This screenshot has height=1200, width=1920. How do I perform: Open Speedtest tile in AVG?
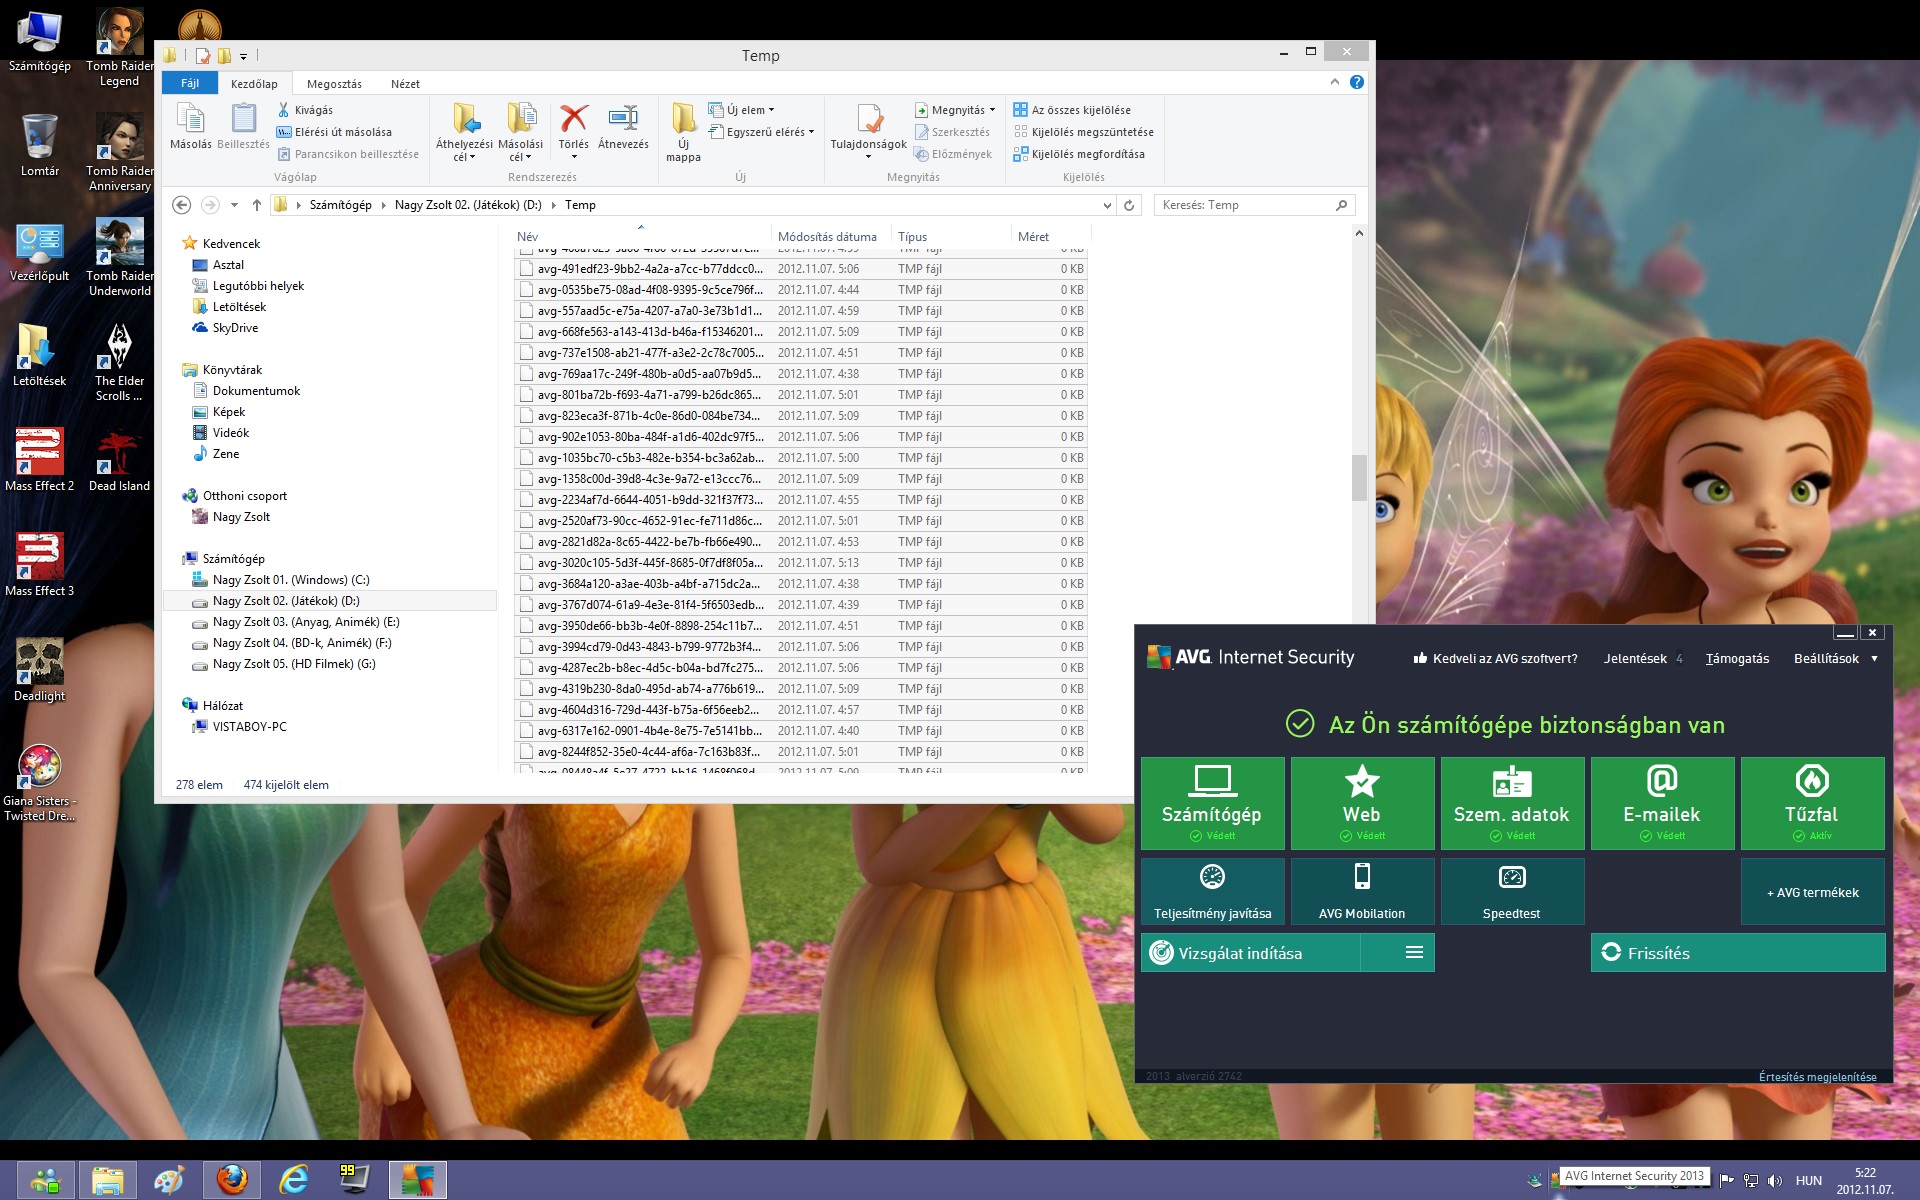(1512, 891)
